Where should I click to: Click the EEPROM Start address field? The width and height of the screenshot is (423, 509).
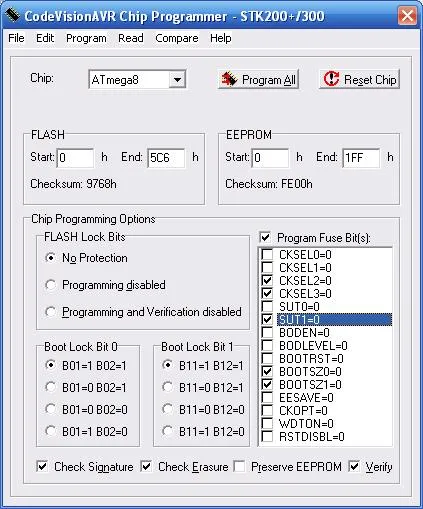[270, 158]
